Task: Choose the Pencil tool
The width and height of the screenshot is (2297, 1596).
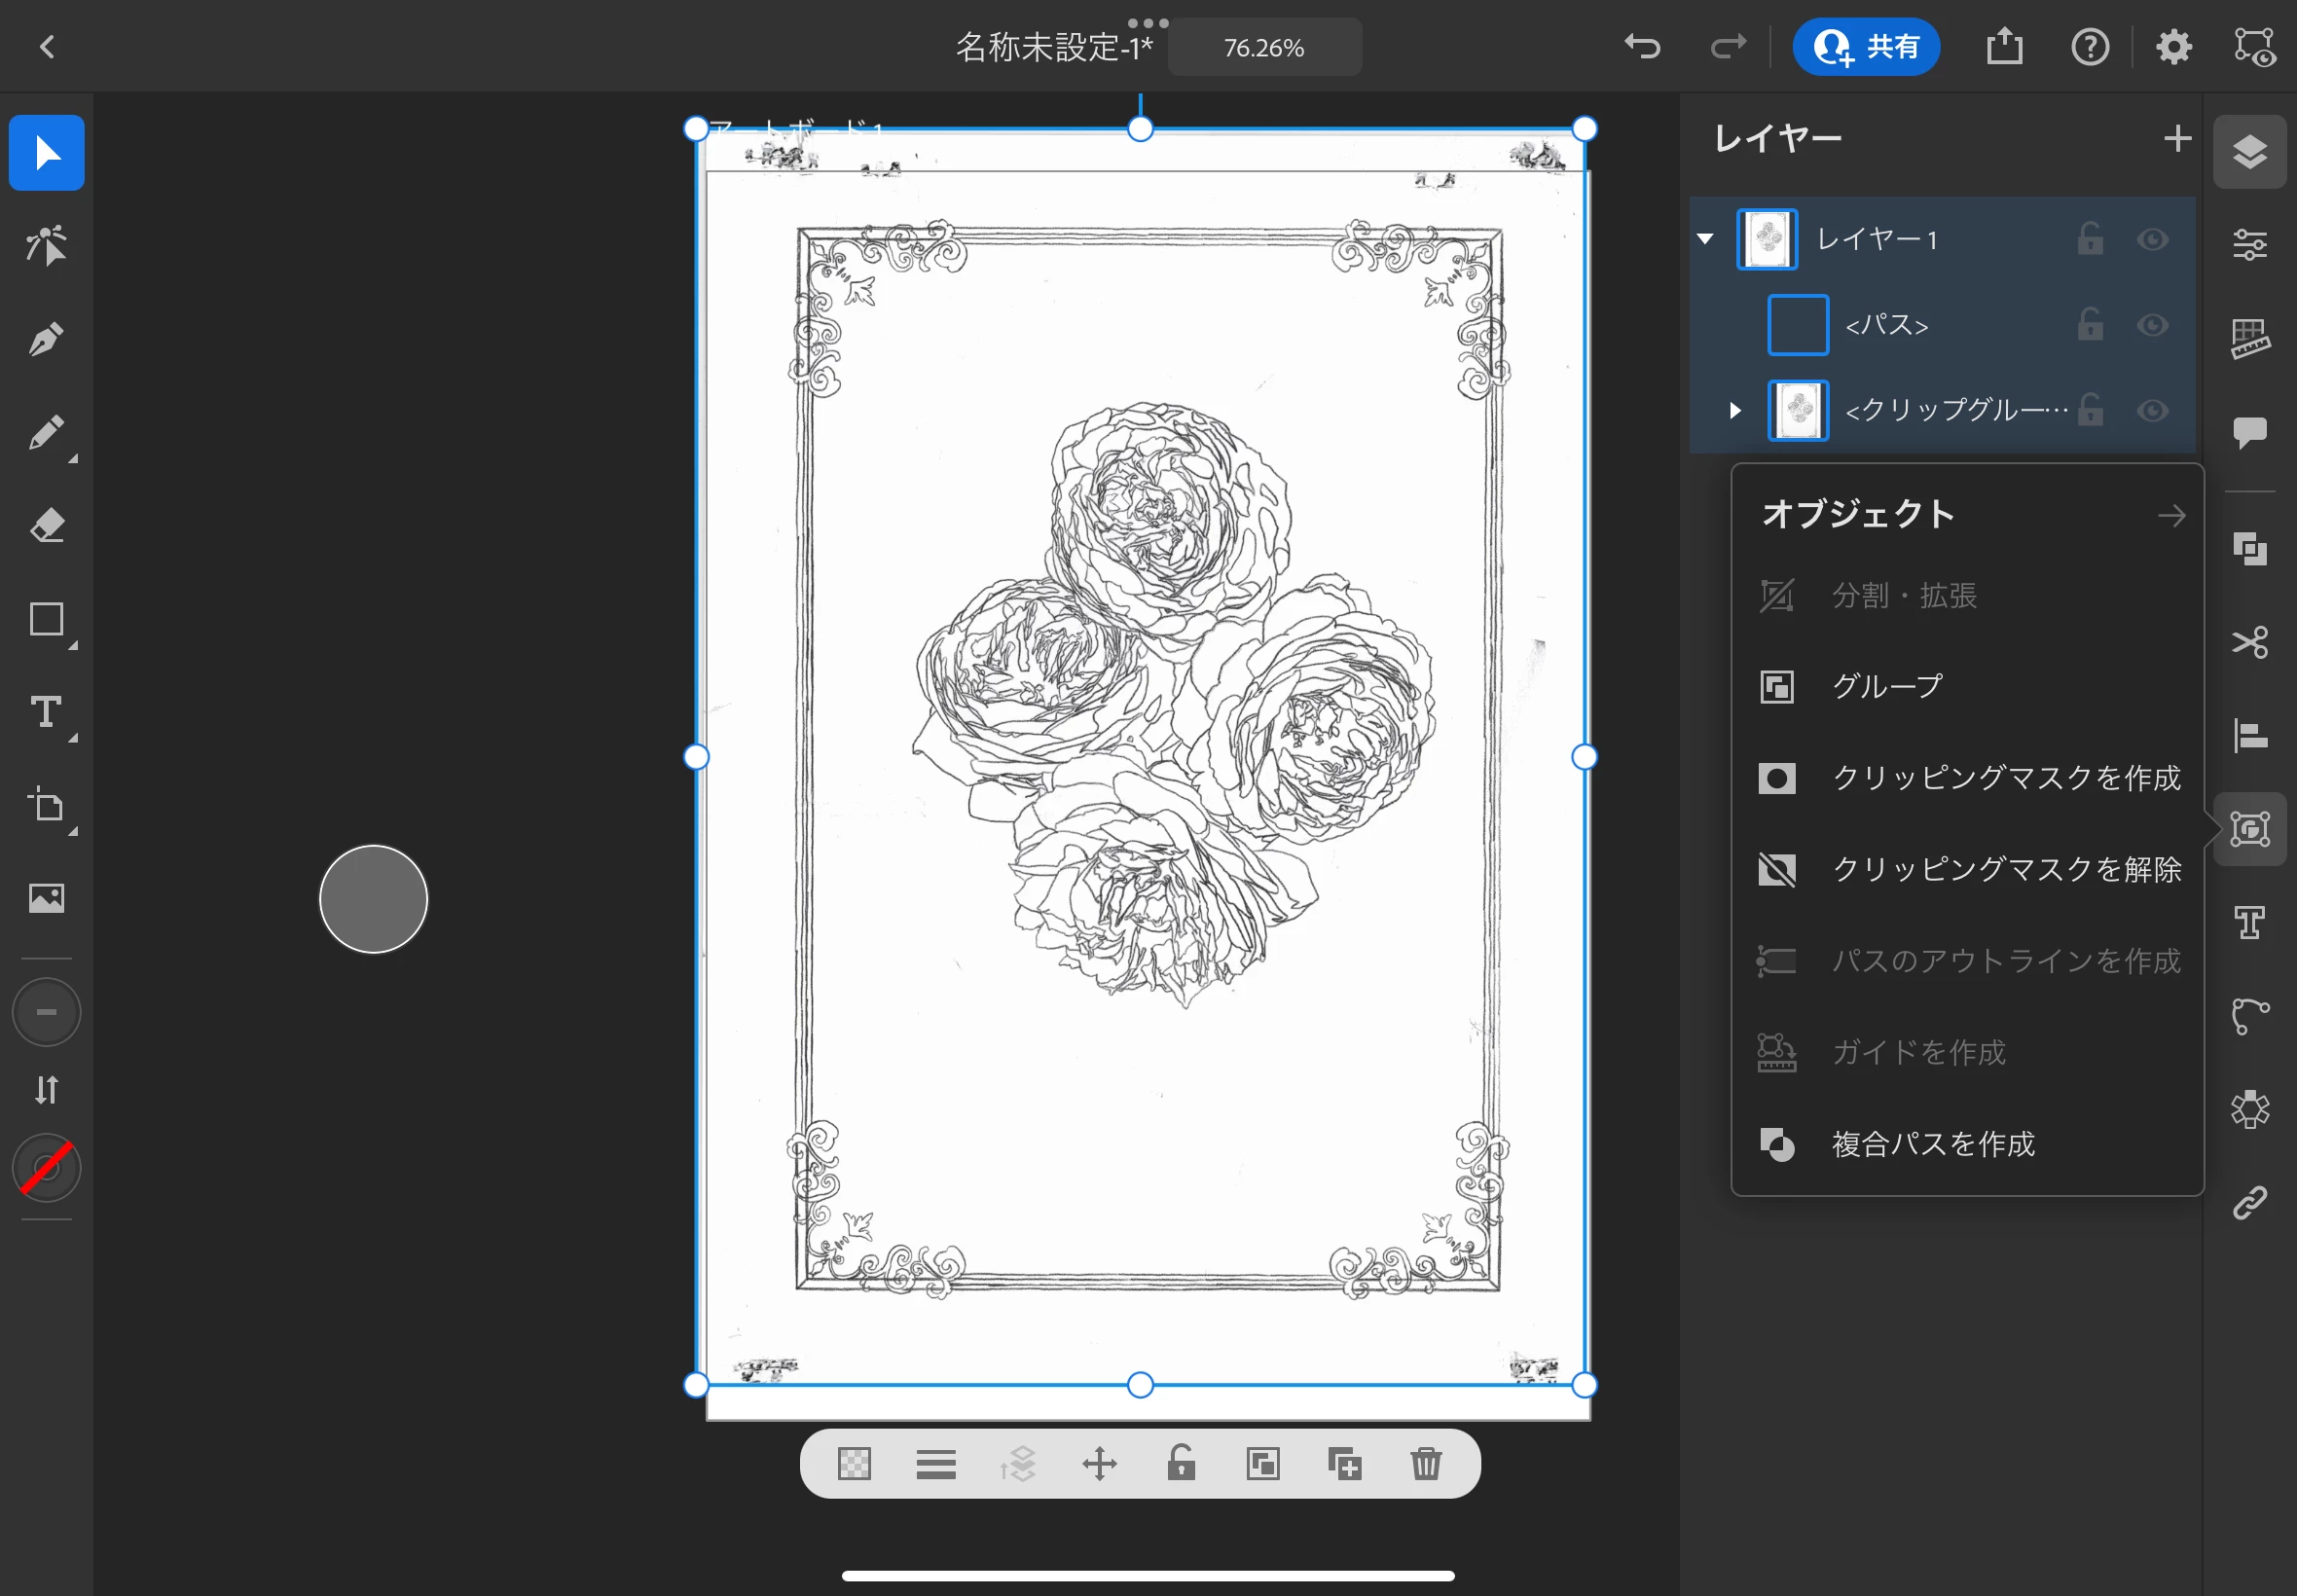Action: tap(46, 434)
